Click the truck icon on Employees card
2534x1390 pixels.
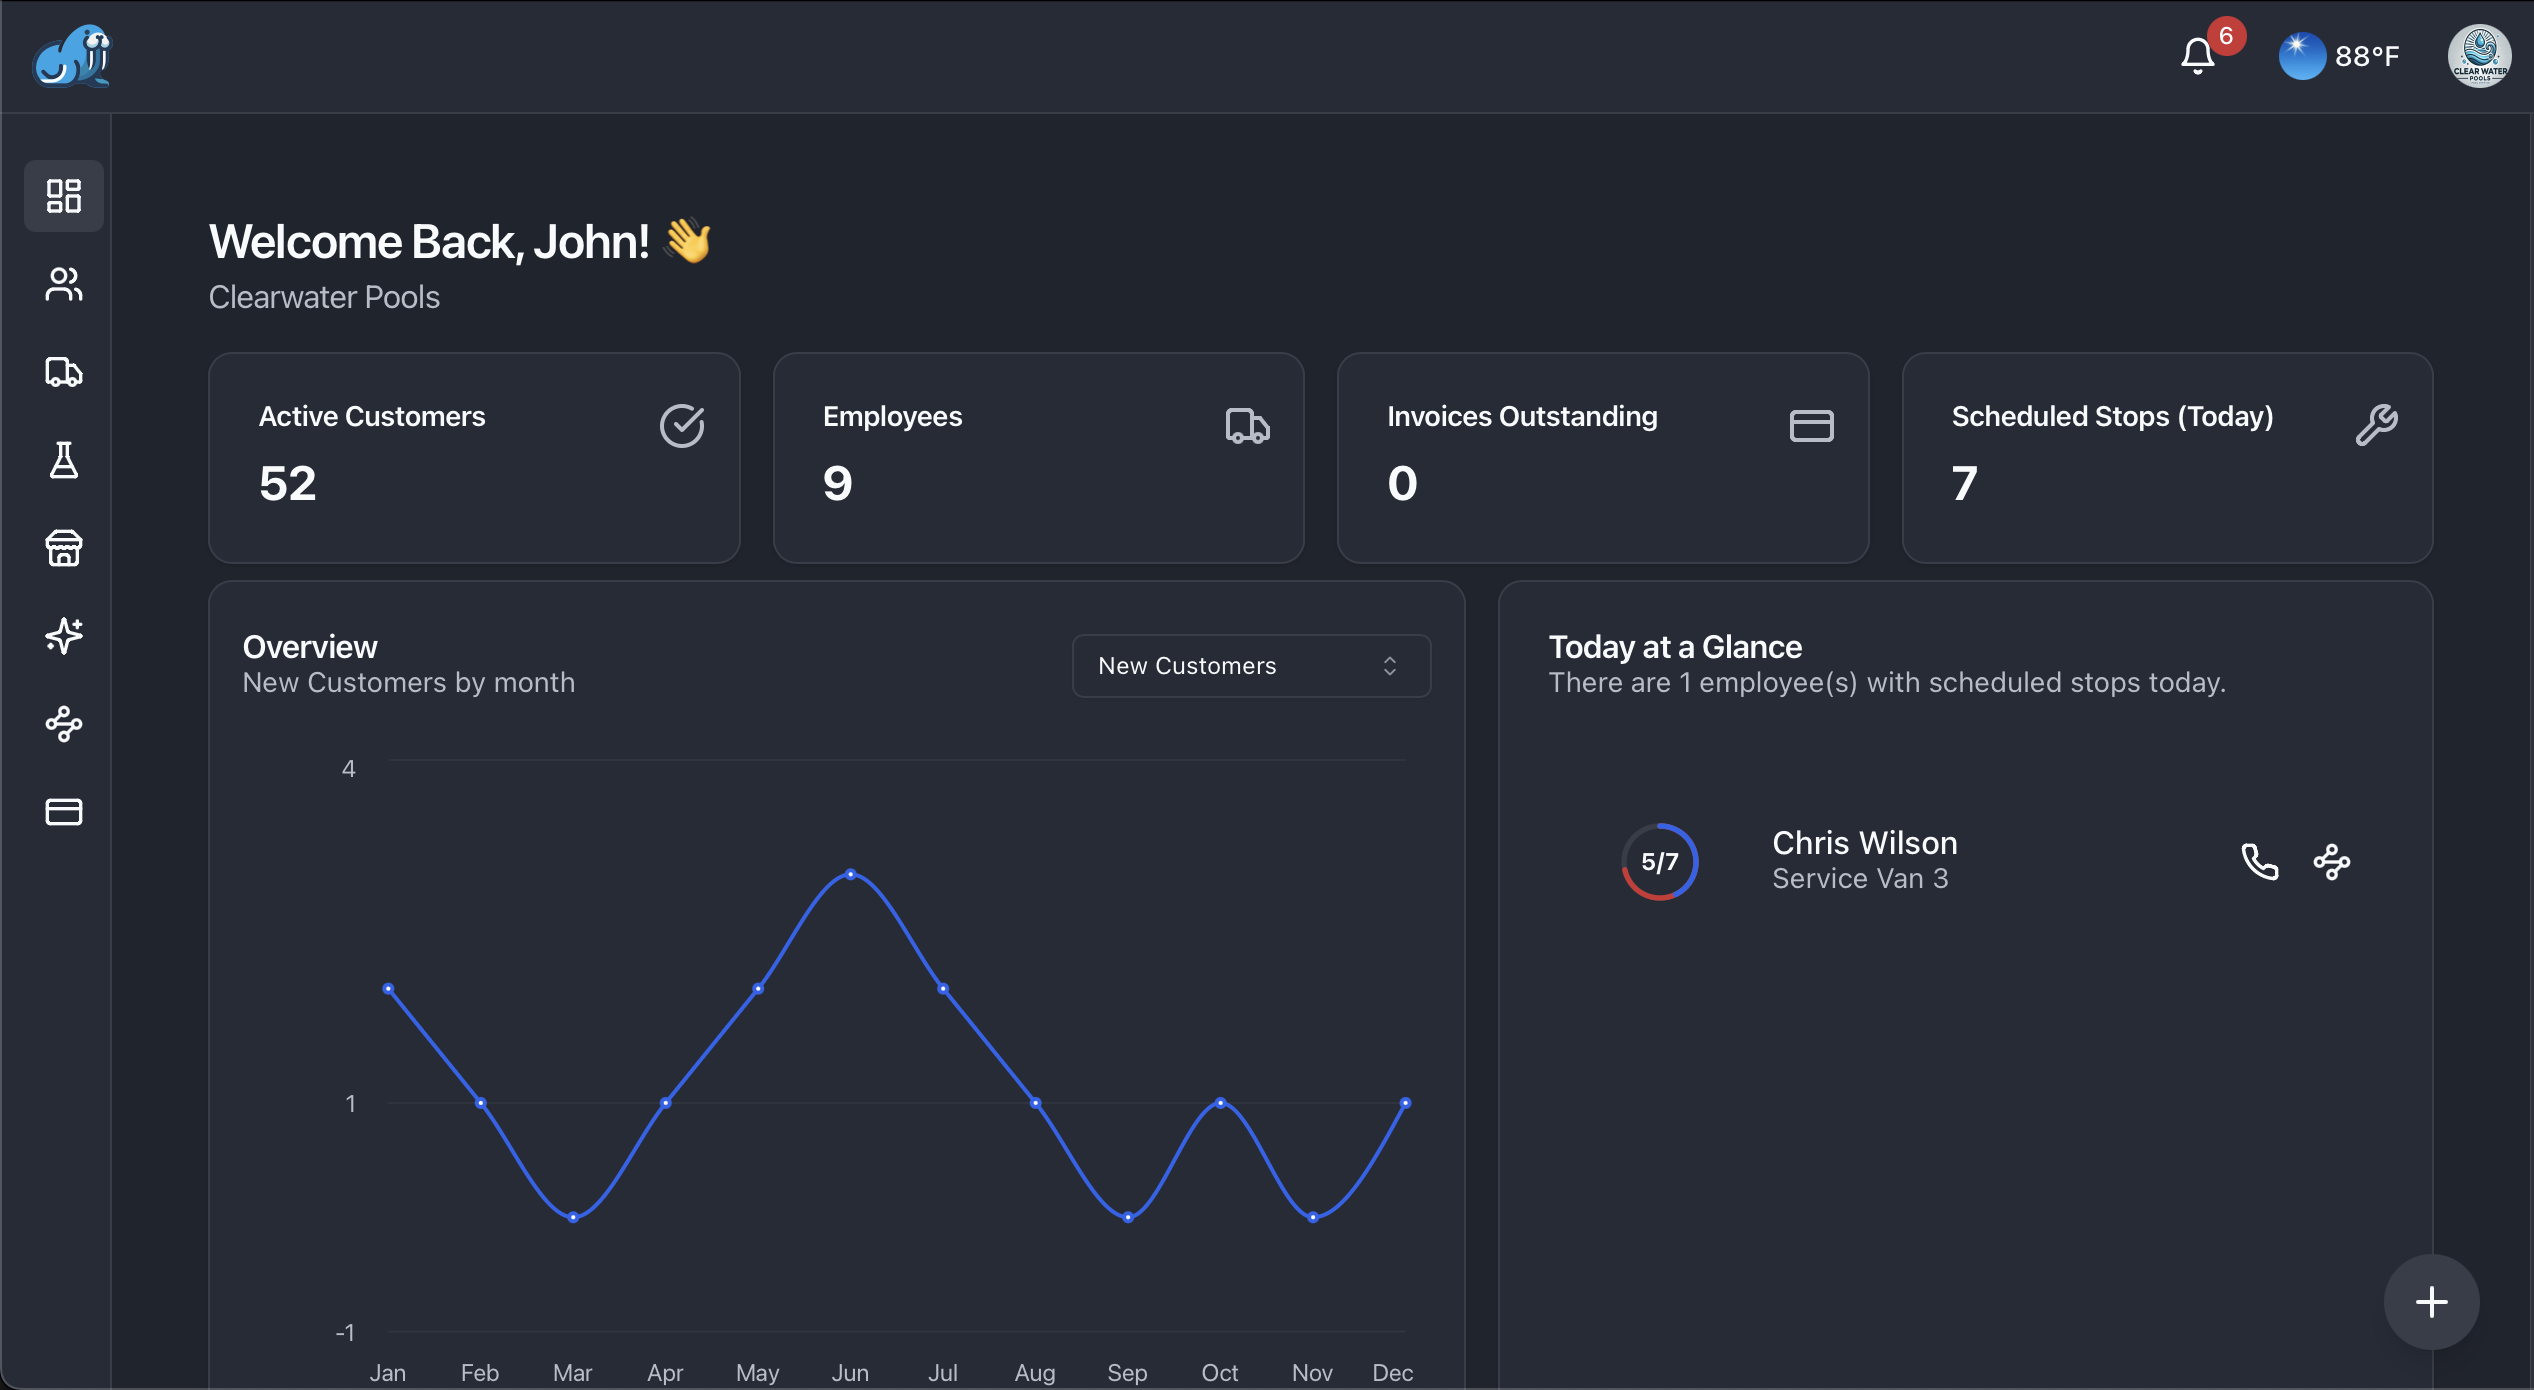click(1247, 426)
